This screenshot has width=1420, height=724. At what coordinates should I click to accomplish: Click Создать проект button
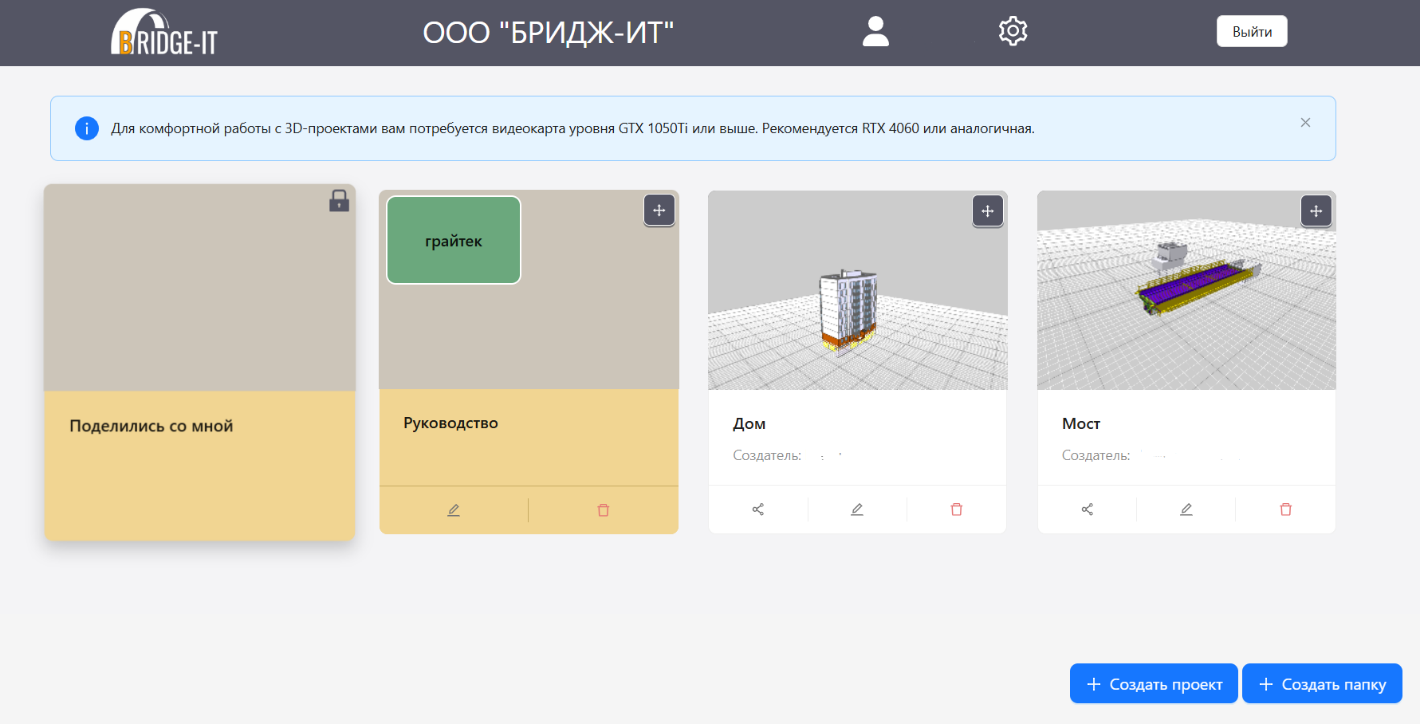[1154, 684]
